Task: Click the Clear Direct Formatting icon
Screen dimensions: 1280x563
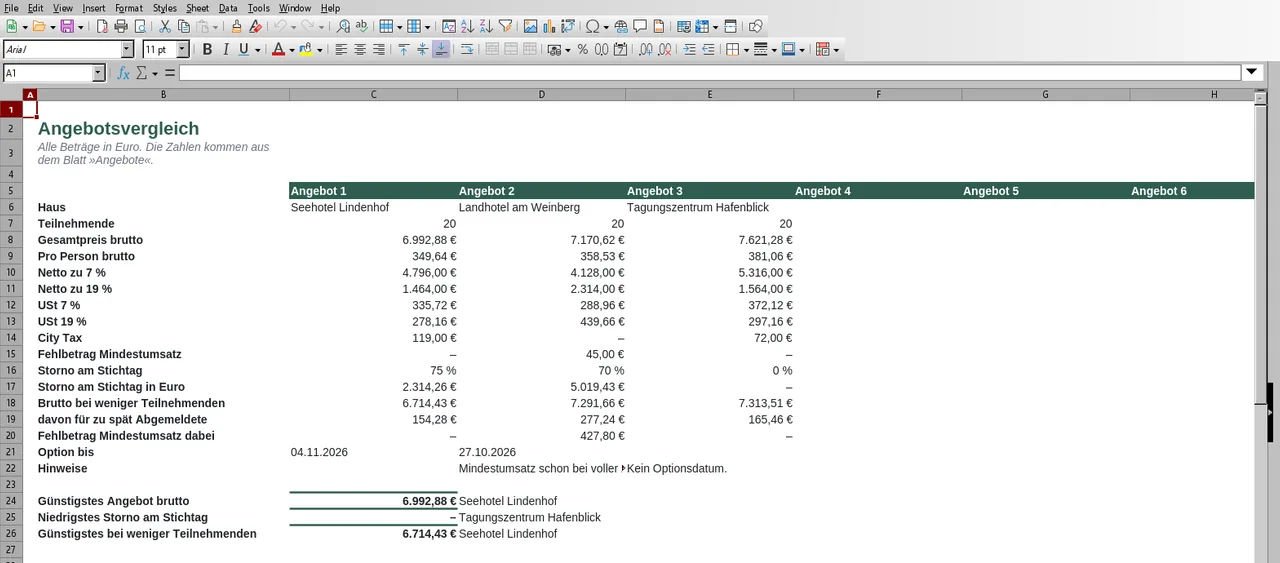Action: click(x=255, y=26)
